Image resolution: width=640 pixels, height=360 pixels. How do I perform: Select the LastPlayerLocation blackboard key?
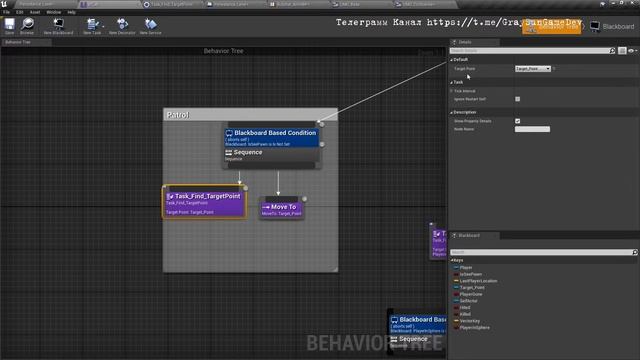point(478,281)
